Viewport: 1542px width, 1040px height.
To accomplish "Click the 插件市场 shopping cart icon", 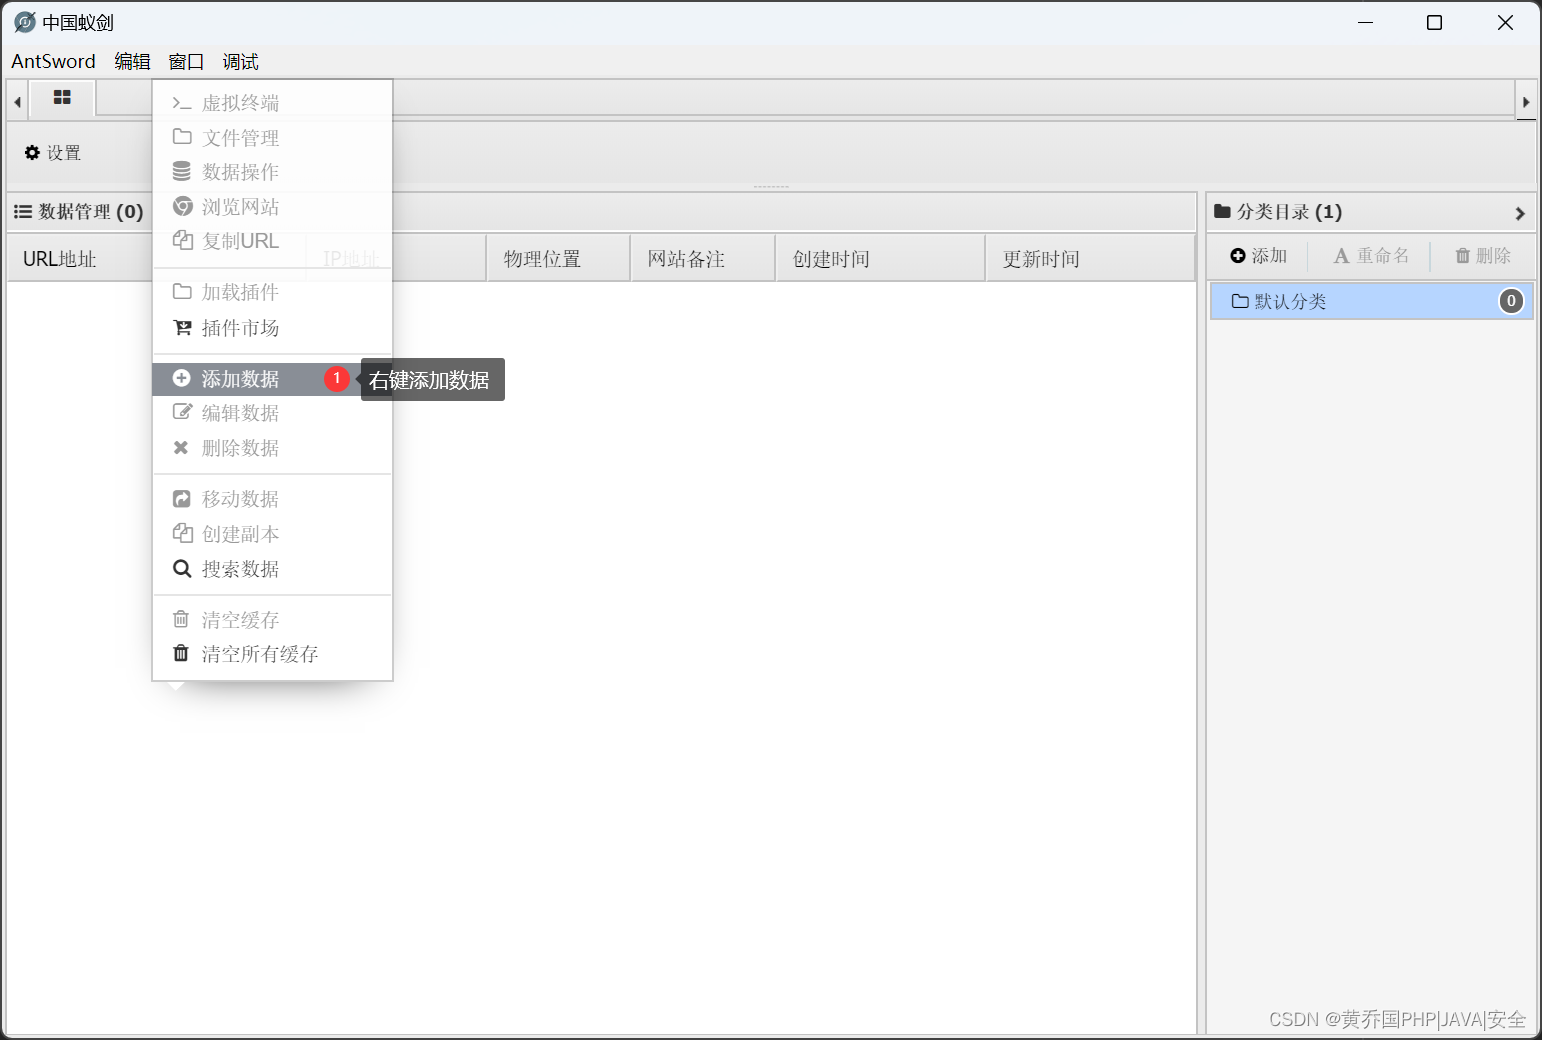I will (x=182, y=327).
